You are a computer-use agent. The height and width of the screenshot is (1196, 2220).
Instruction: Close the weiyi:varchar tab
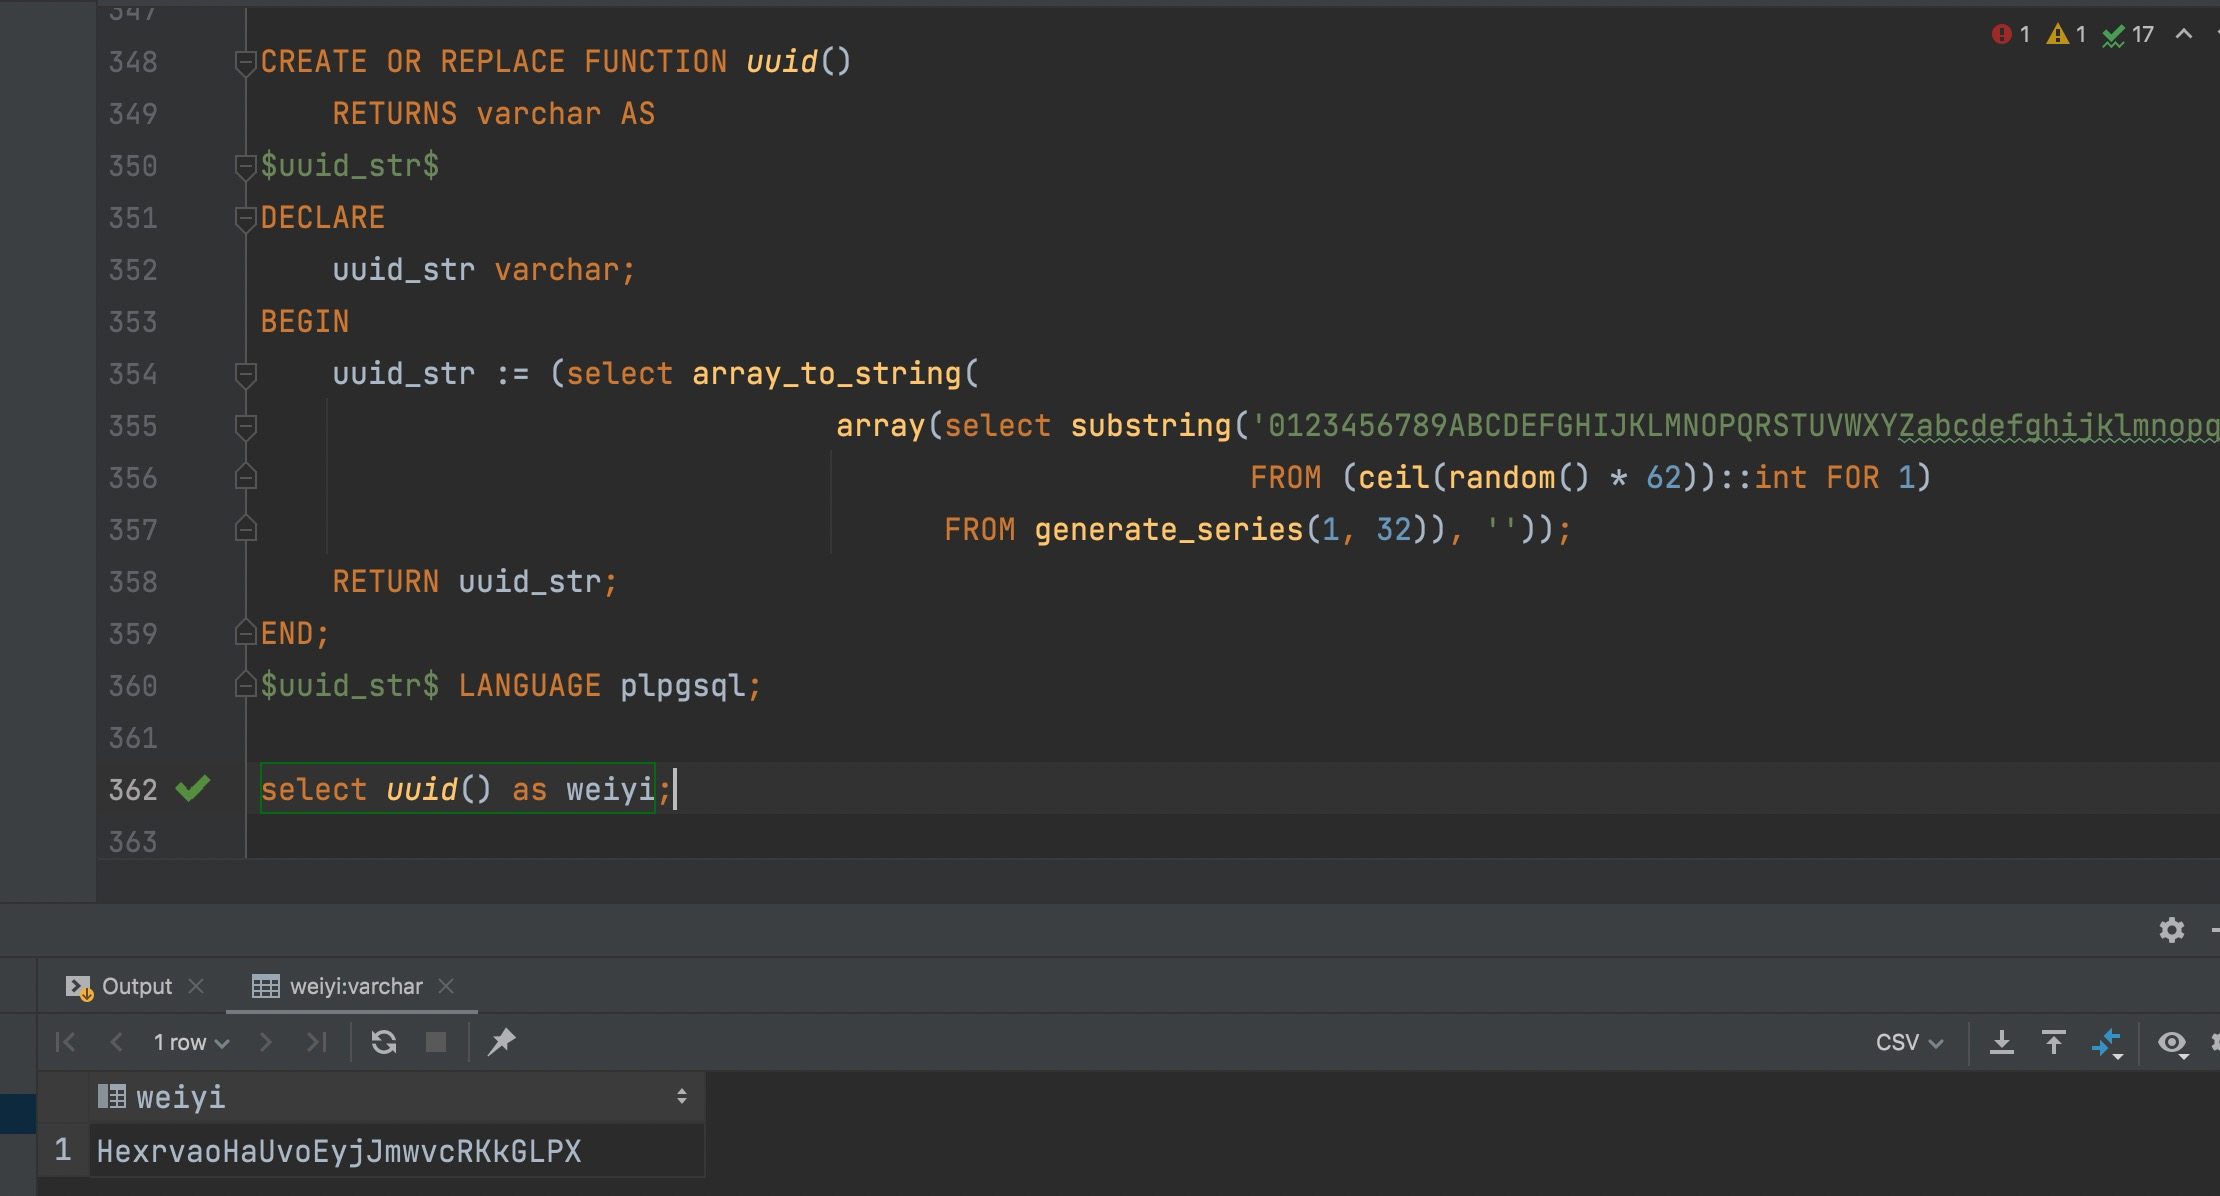tap(446, 986)
